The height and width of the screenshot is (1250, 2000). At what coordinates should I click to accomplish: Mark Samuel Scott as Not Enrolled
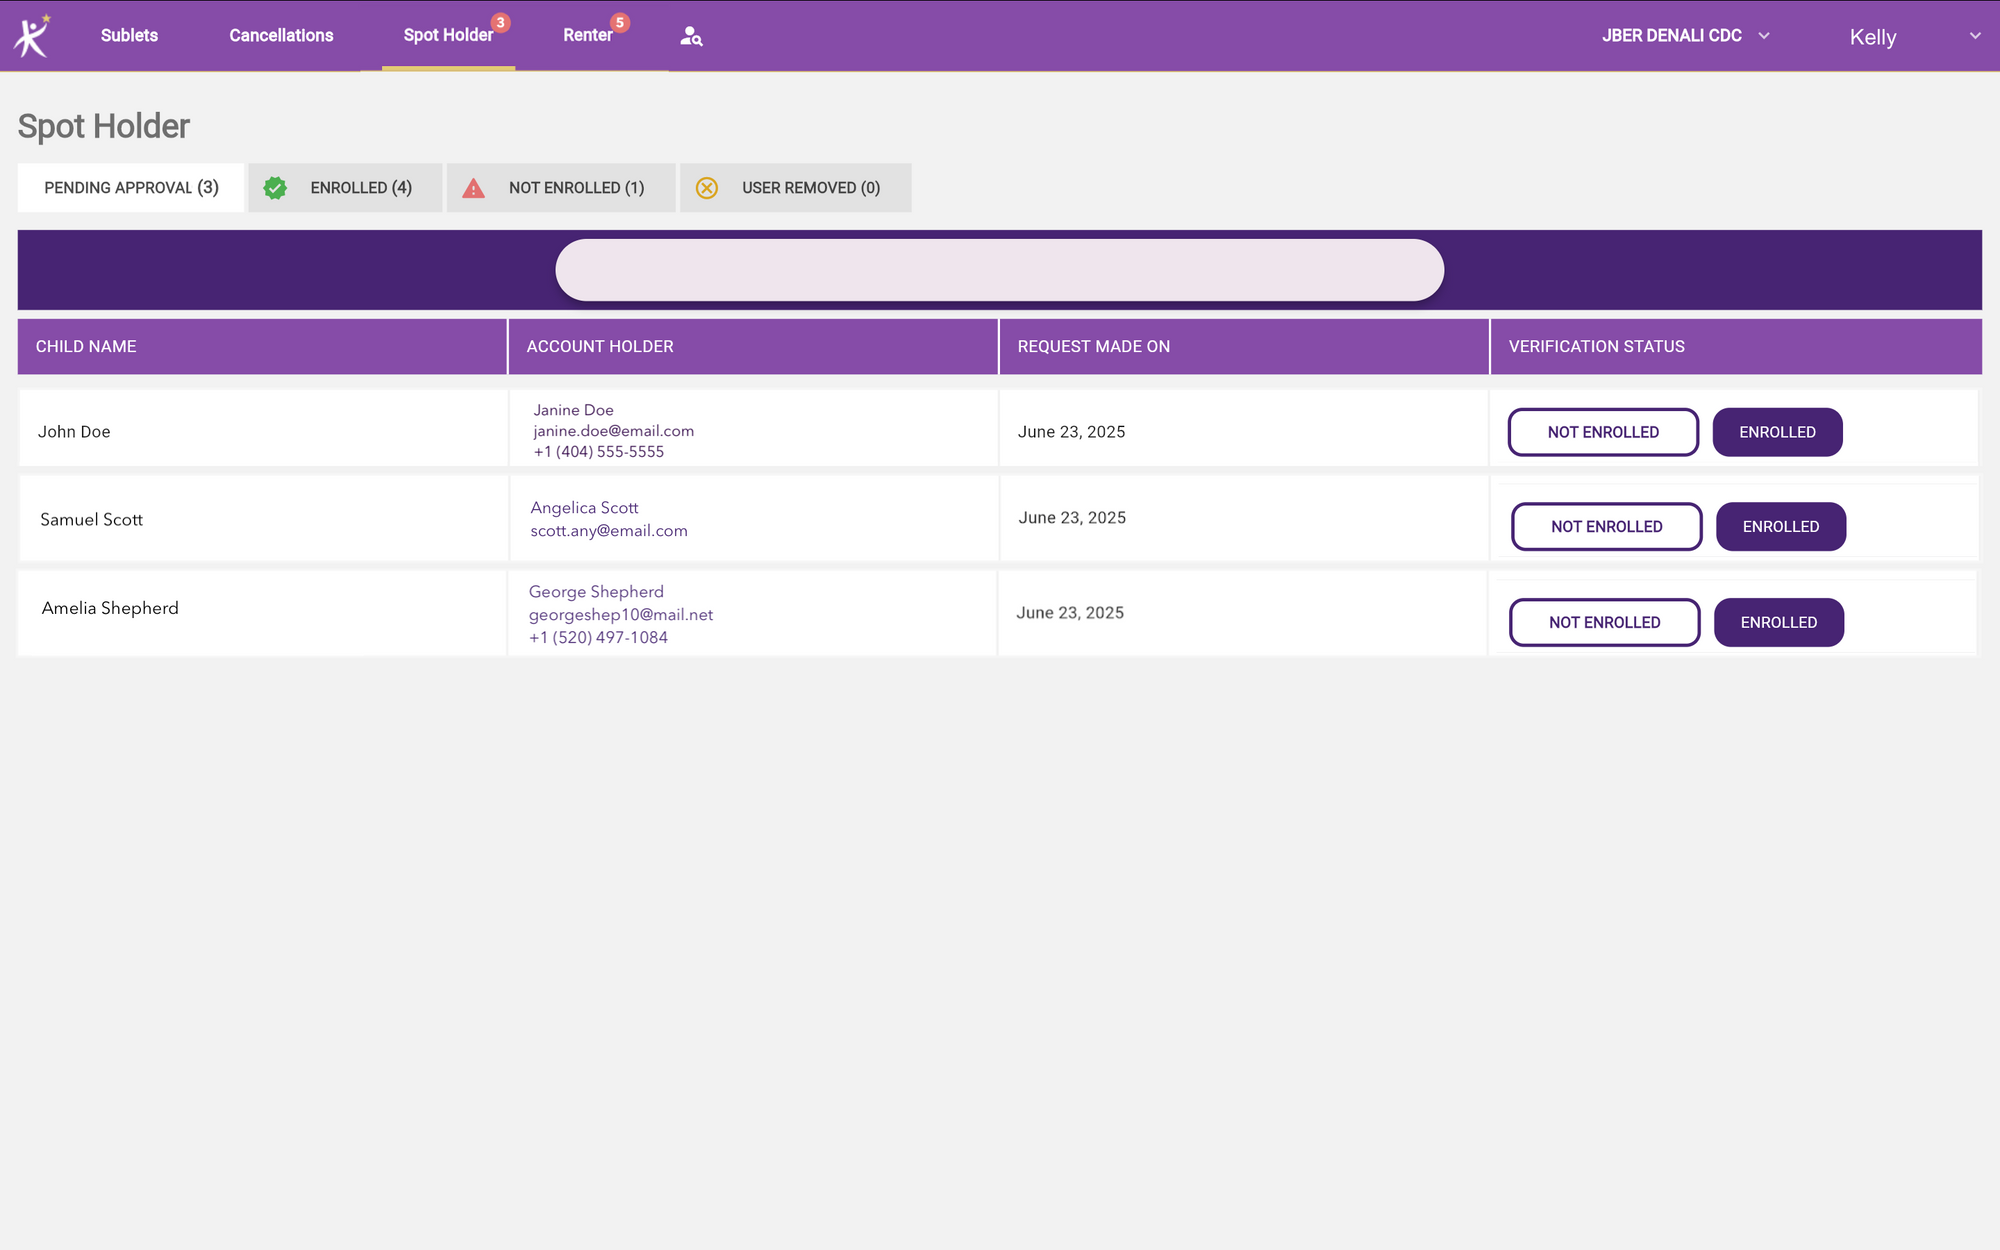(x=1606, y=527)
